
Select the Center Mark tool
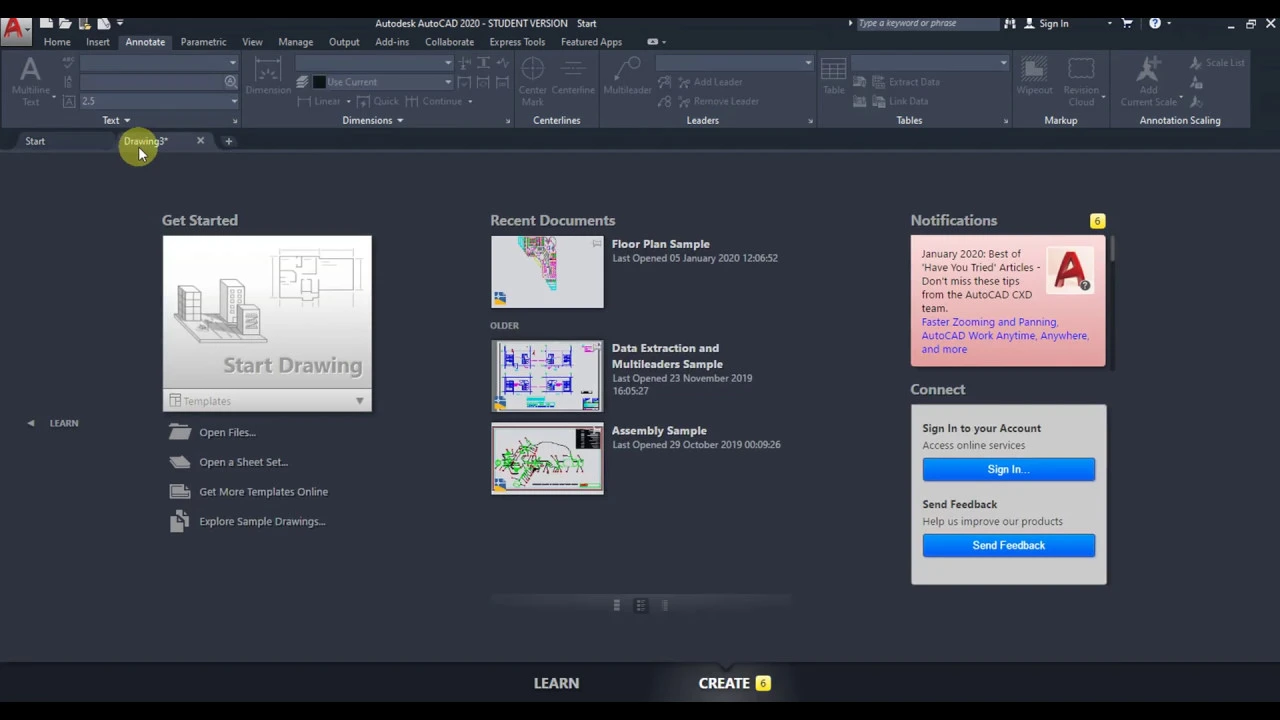[x=533, y=82]
